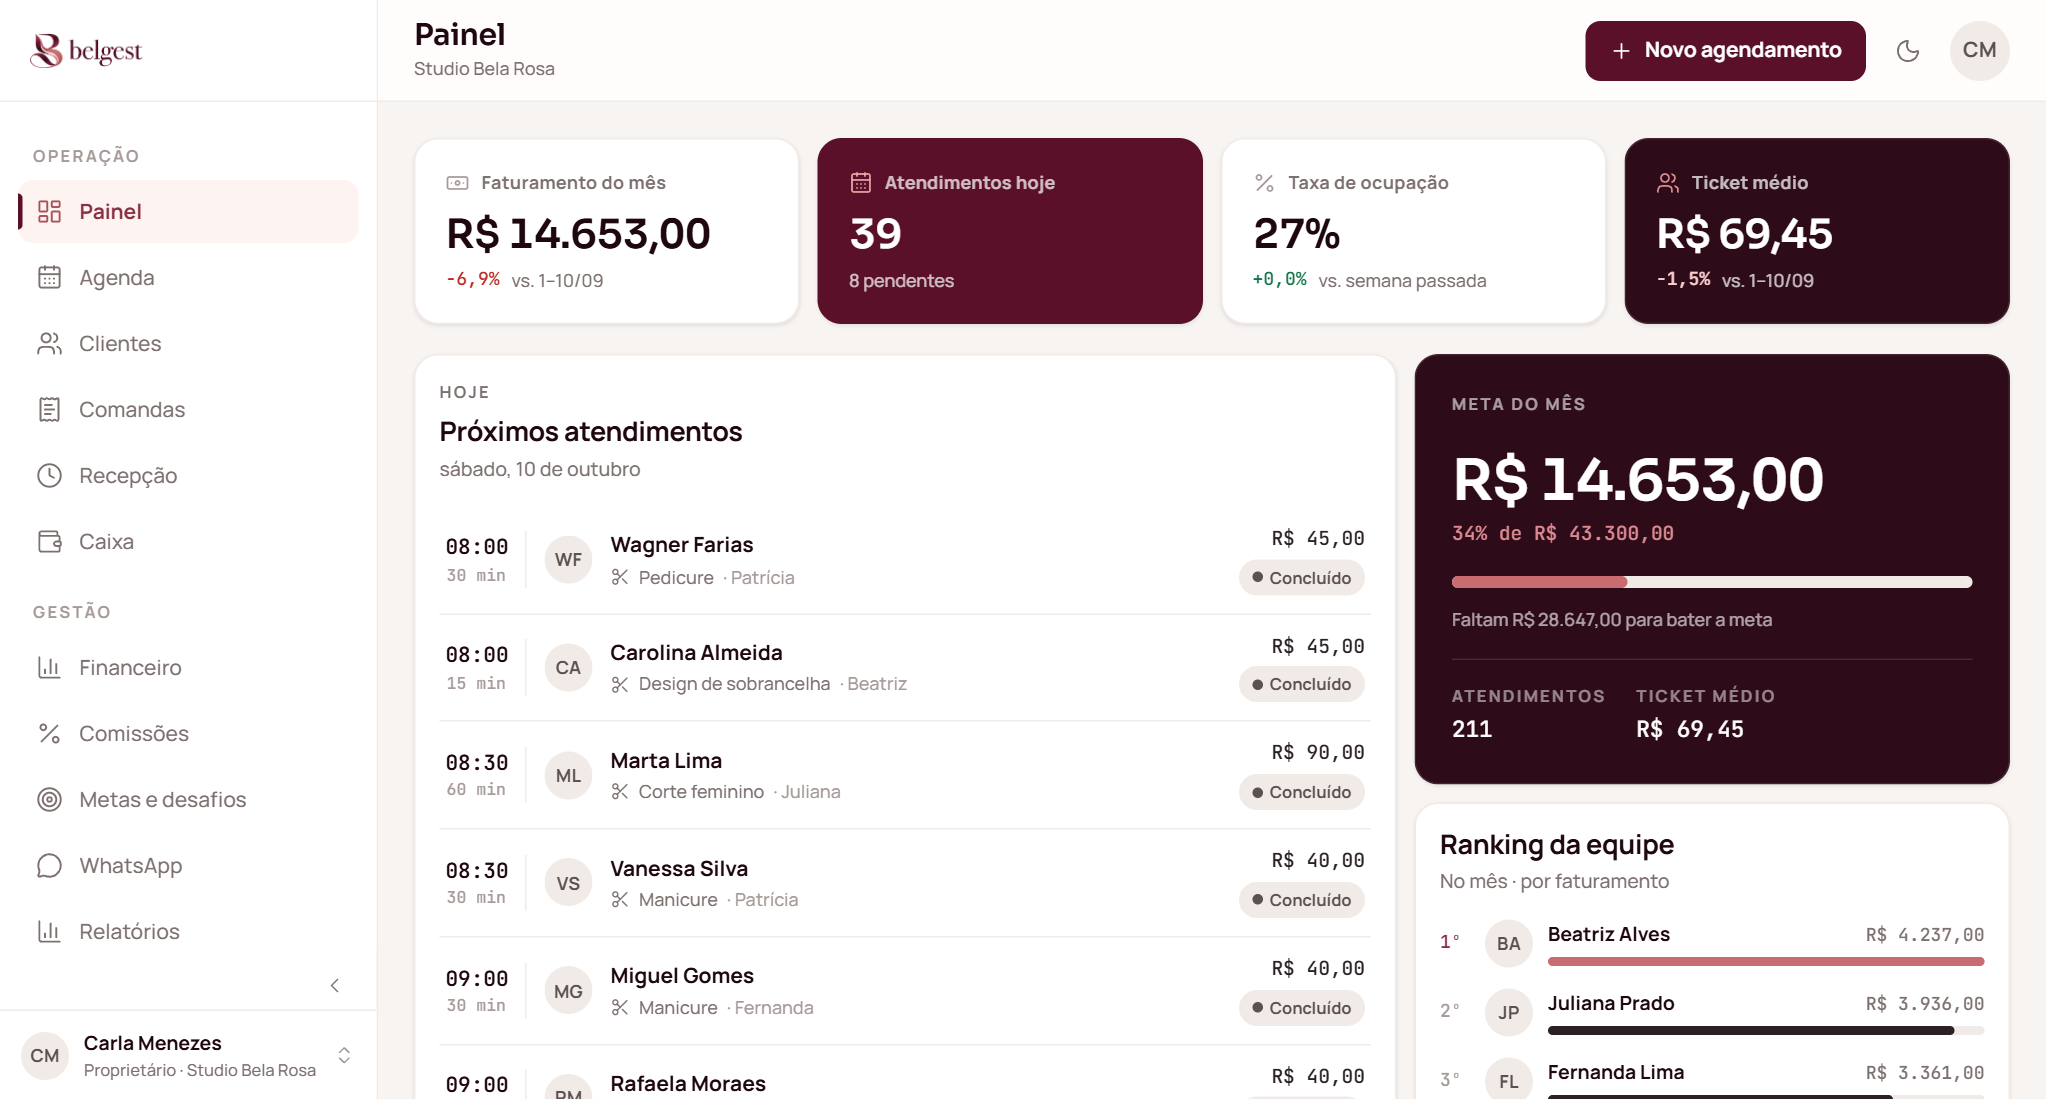Image resolution: width=2046 pixels, height=1100 pixels.
Task: Click the Caixa wallet icon
Action: (x=49, y=541)
